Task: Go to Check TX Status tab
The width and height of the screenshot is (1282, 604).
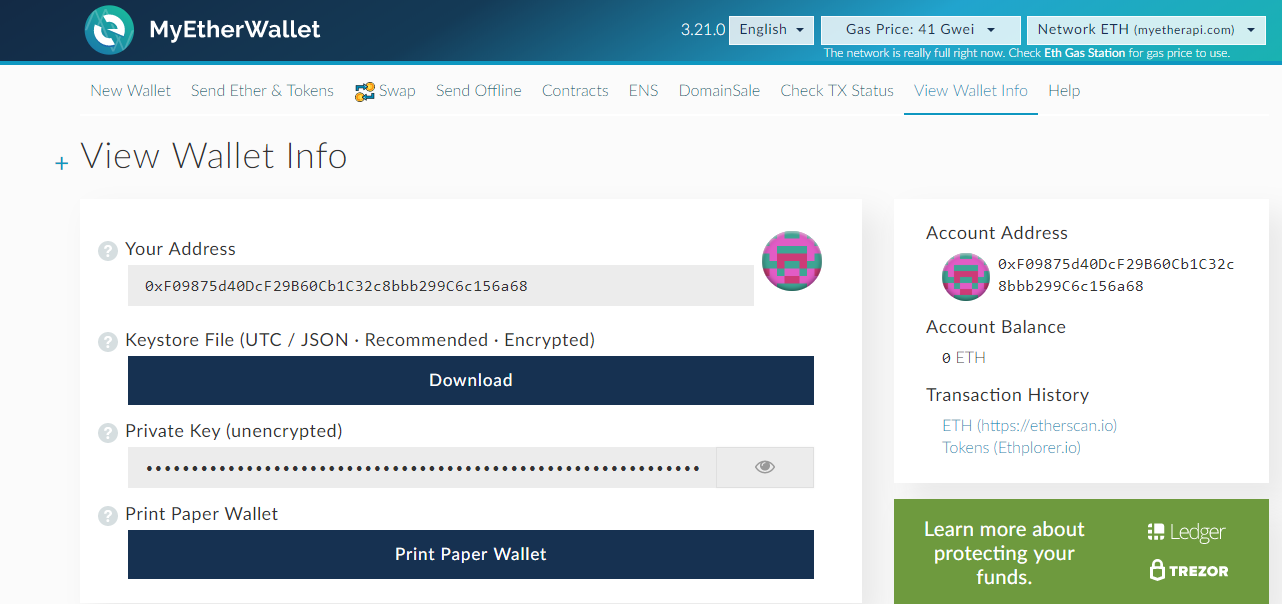Action: pyautogui.click(x=837, y=91)
